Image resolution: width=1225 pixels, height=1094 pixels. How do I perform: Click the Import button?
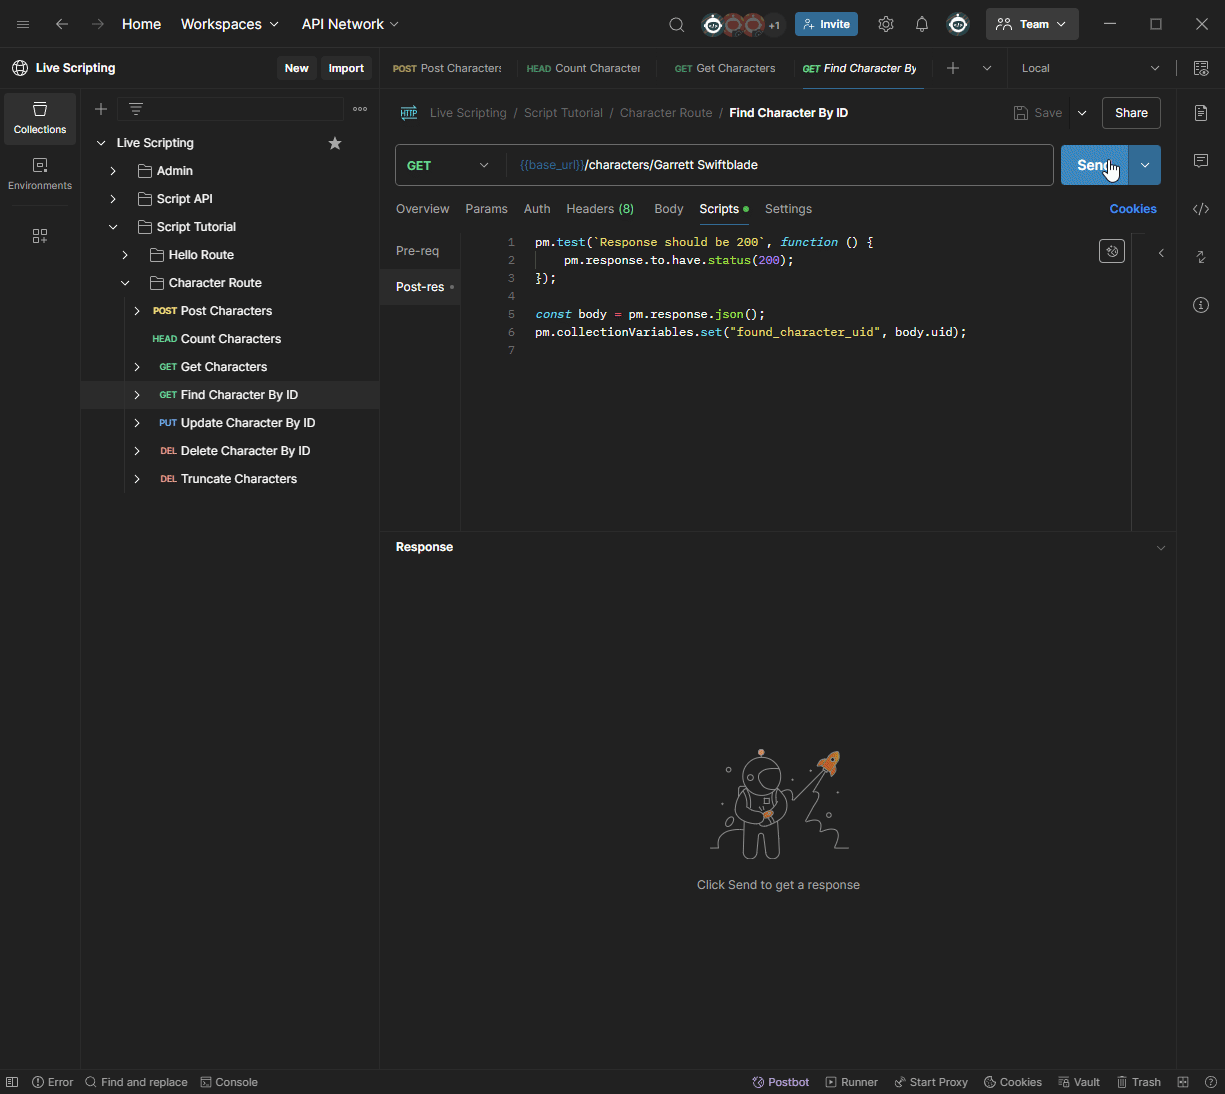[346, 68]
